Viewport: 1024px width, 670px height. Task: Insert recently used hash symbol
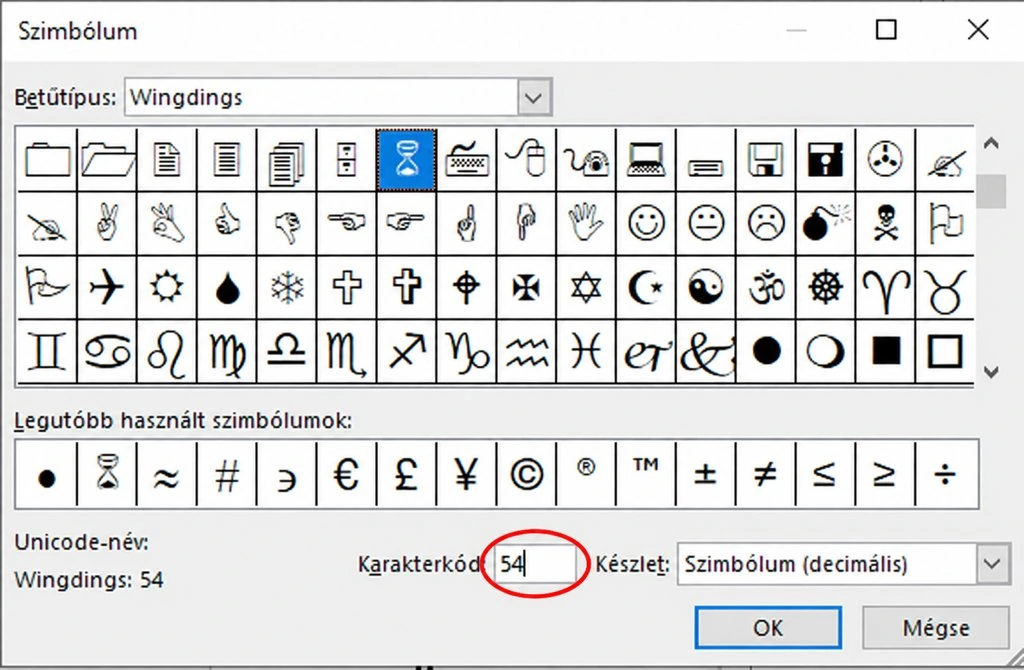pyautogui.click(x=227, y=475)
